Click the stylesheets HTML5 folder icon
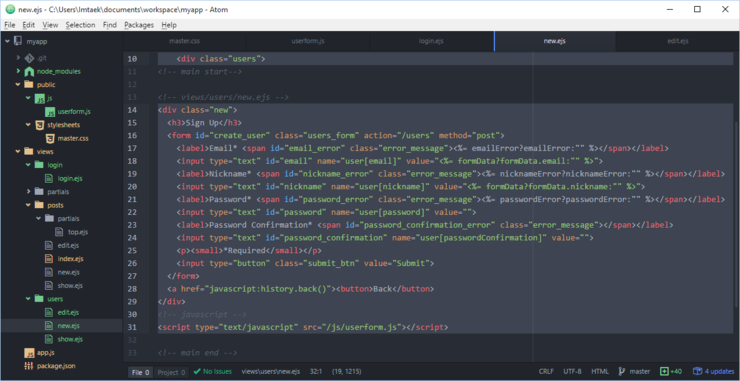Screen dimensions: 740x381 point(40,125)
